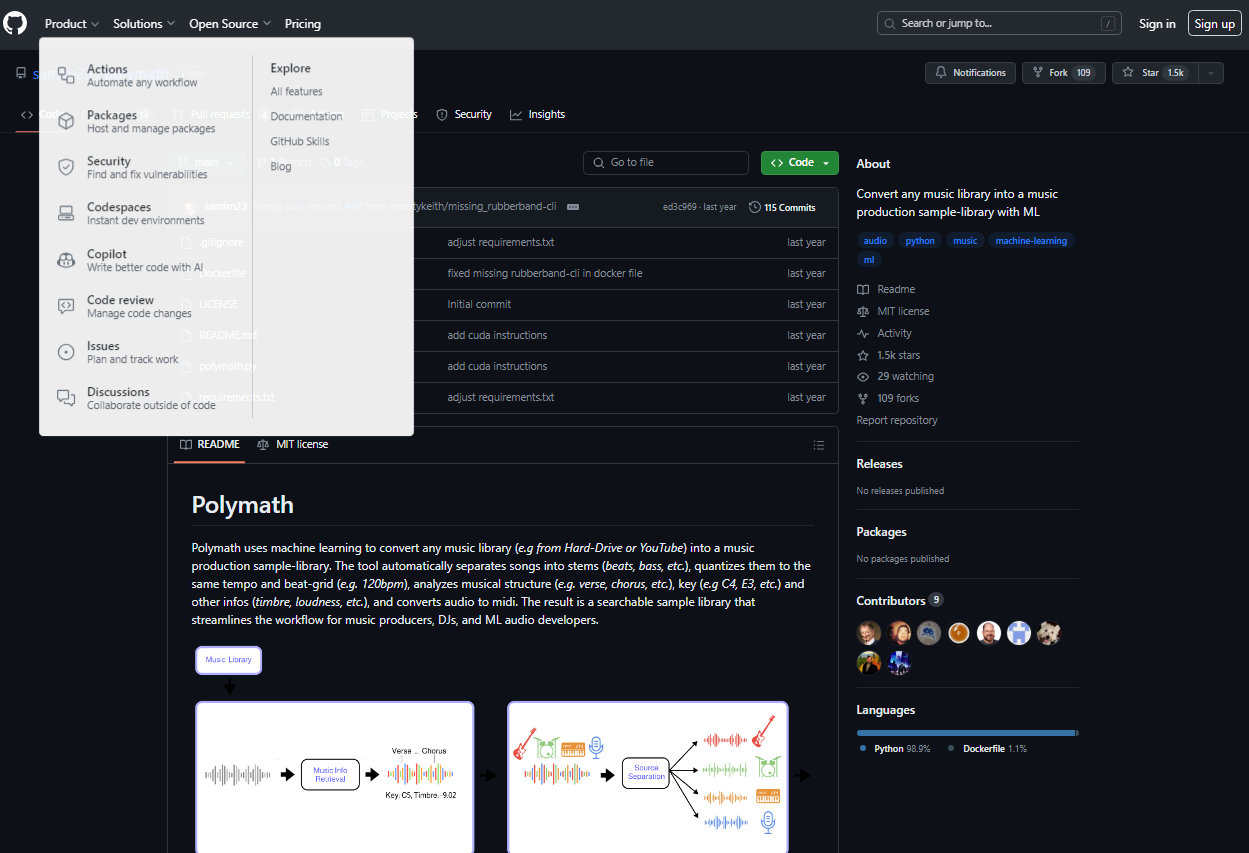Click Report repository link
Viewport: 1249px width, 853px height.
897,420
